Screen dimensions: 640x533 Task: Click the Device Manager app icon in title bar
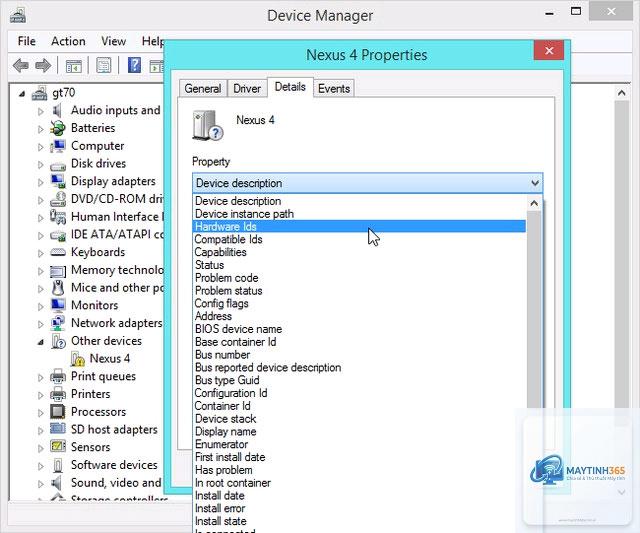click(x=18, y=16)
